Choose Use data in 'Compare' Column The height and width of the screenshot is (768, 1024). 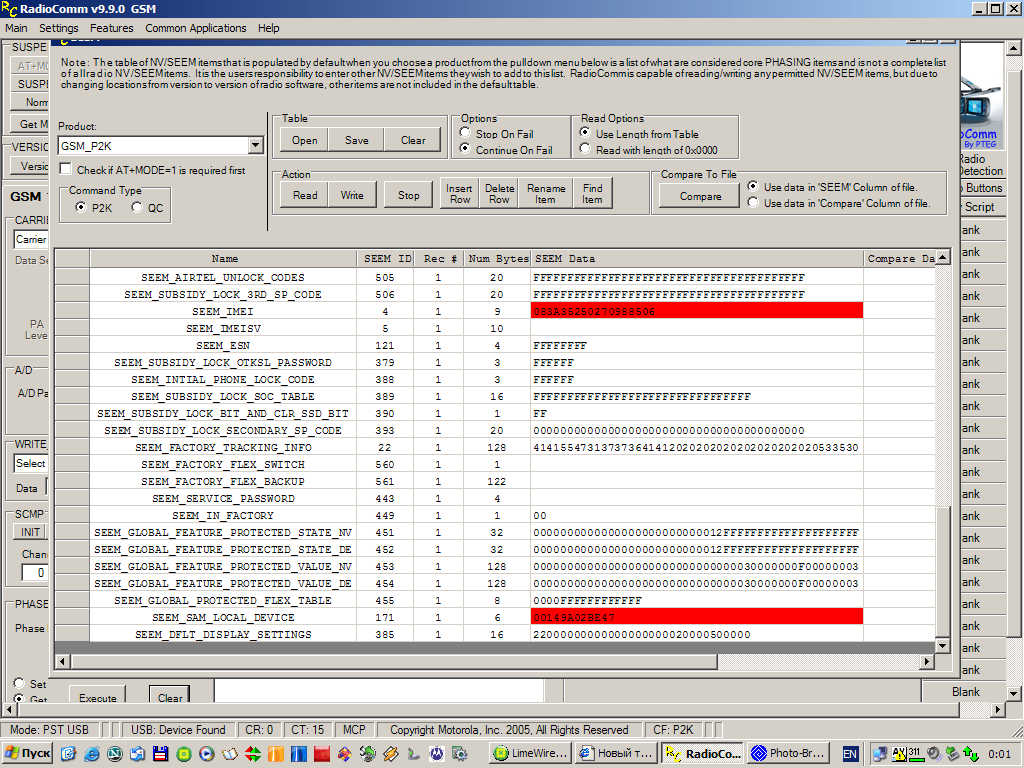(x=753, y=202)
